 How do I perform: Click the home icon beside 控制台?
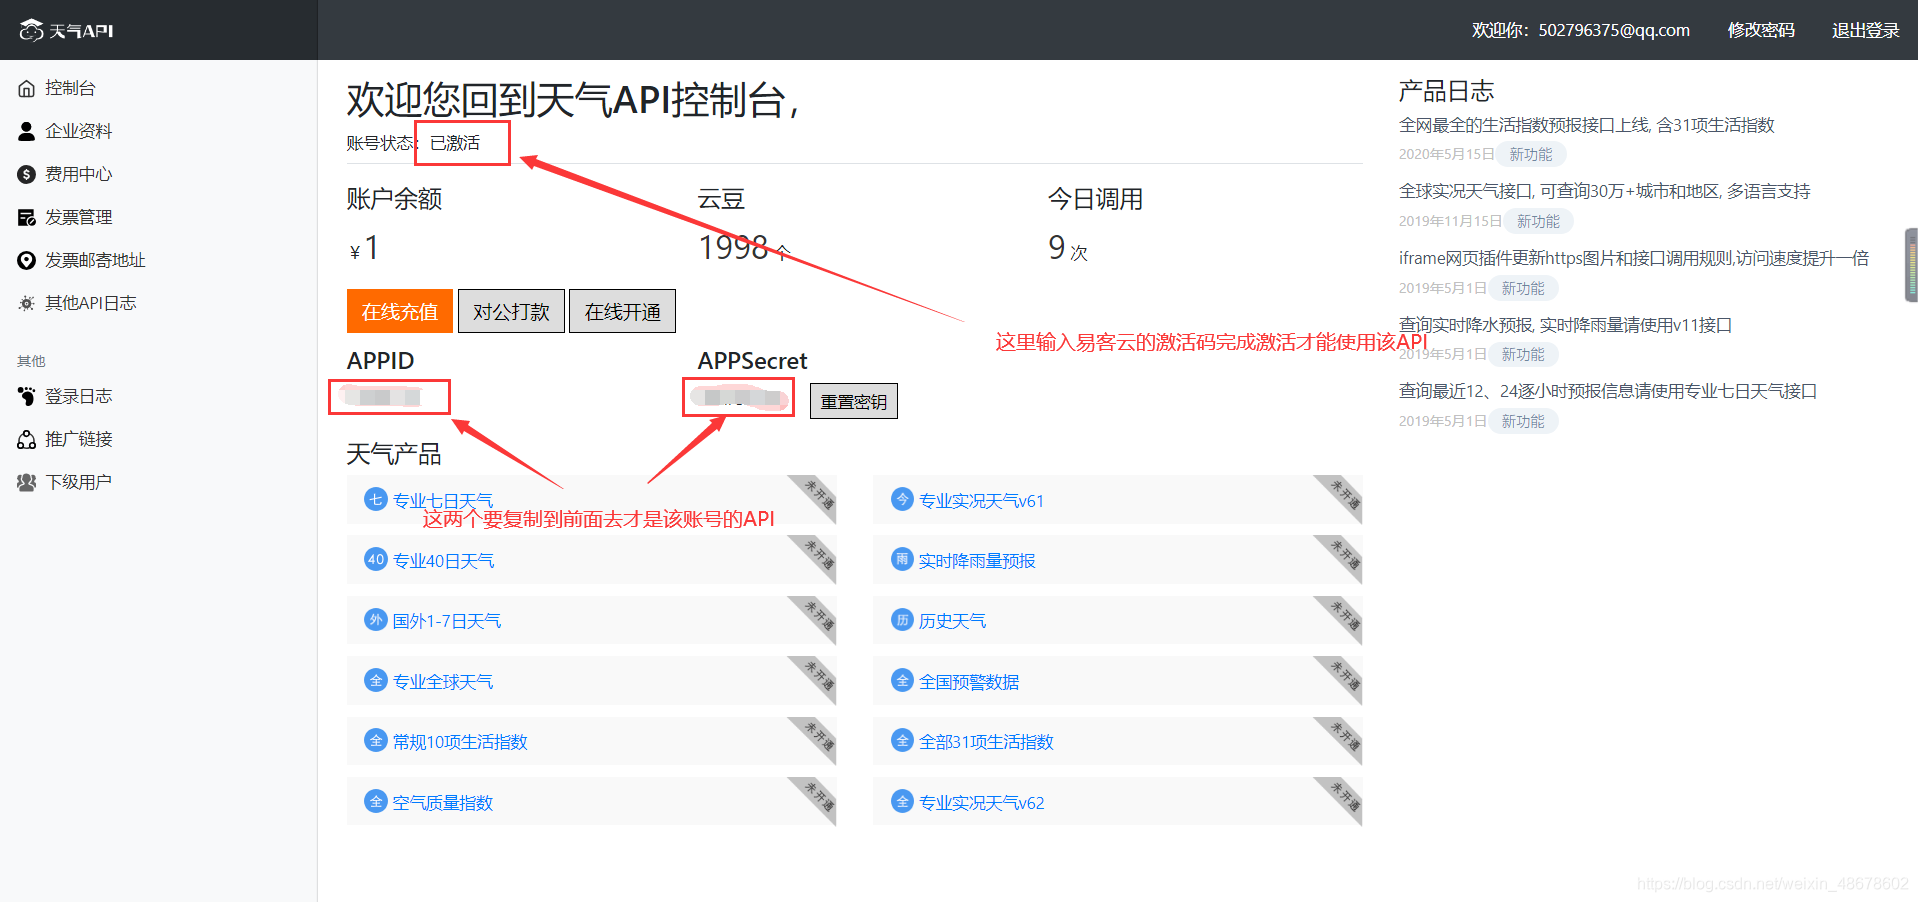[x=27, y=88]
